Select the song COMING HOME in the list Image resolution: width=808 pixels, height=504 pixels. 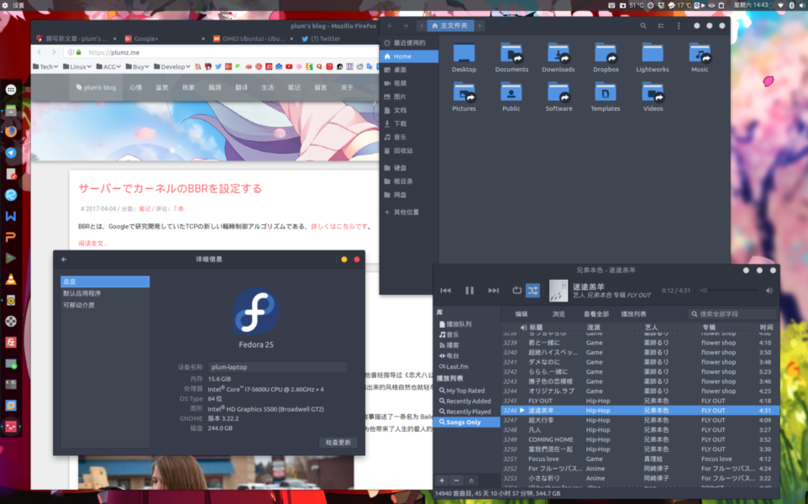[639, 440]
